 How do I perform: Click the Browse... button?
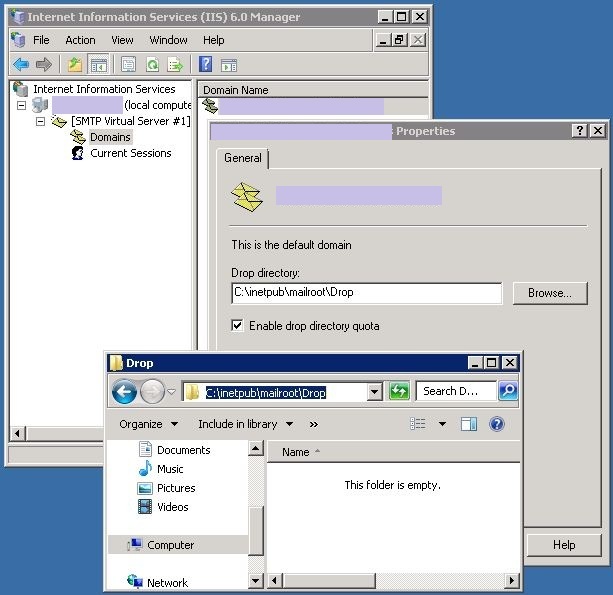pyautogui.click(x=550, y=293)
